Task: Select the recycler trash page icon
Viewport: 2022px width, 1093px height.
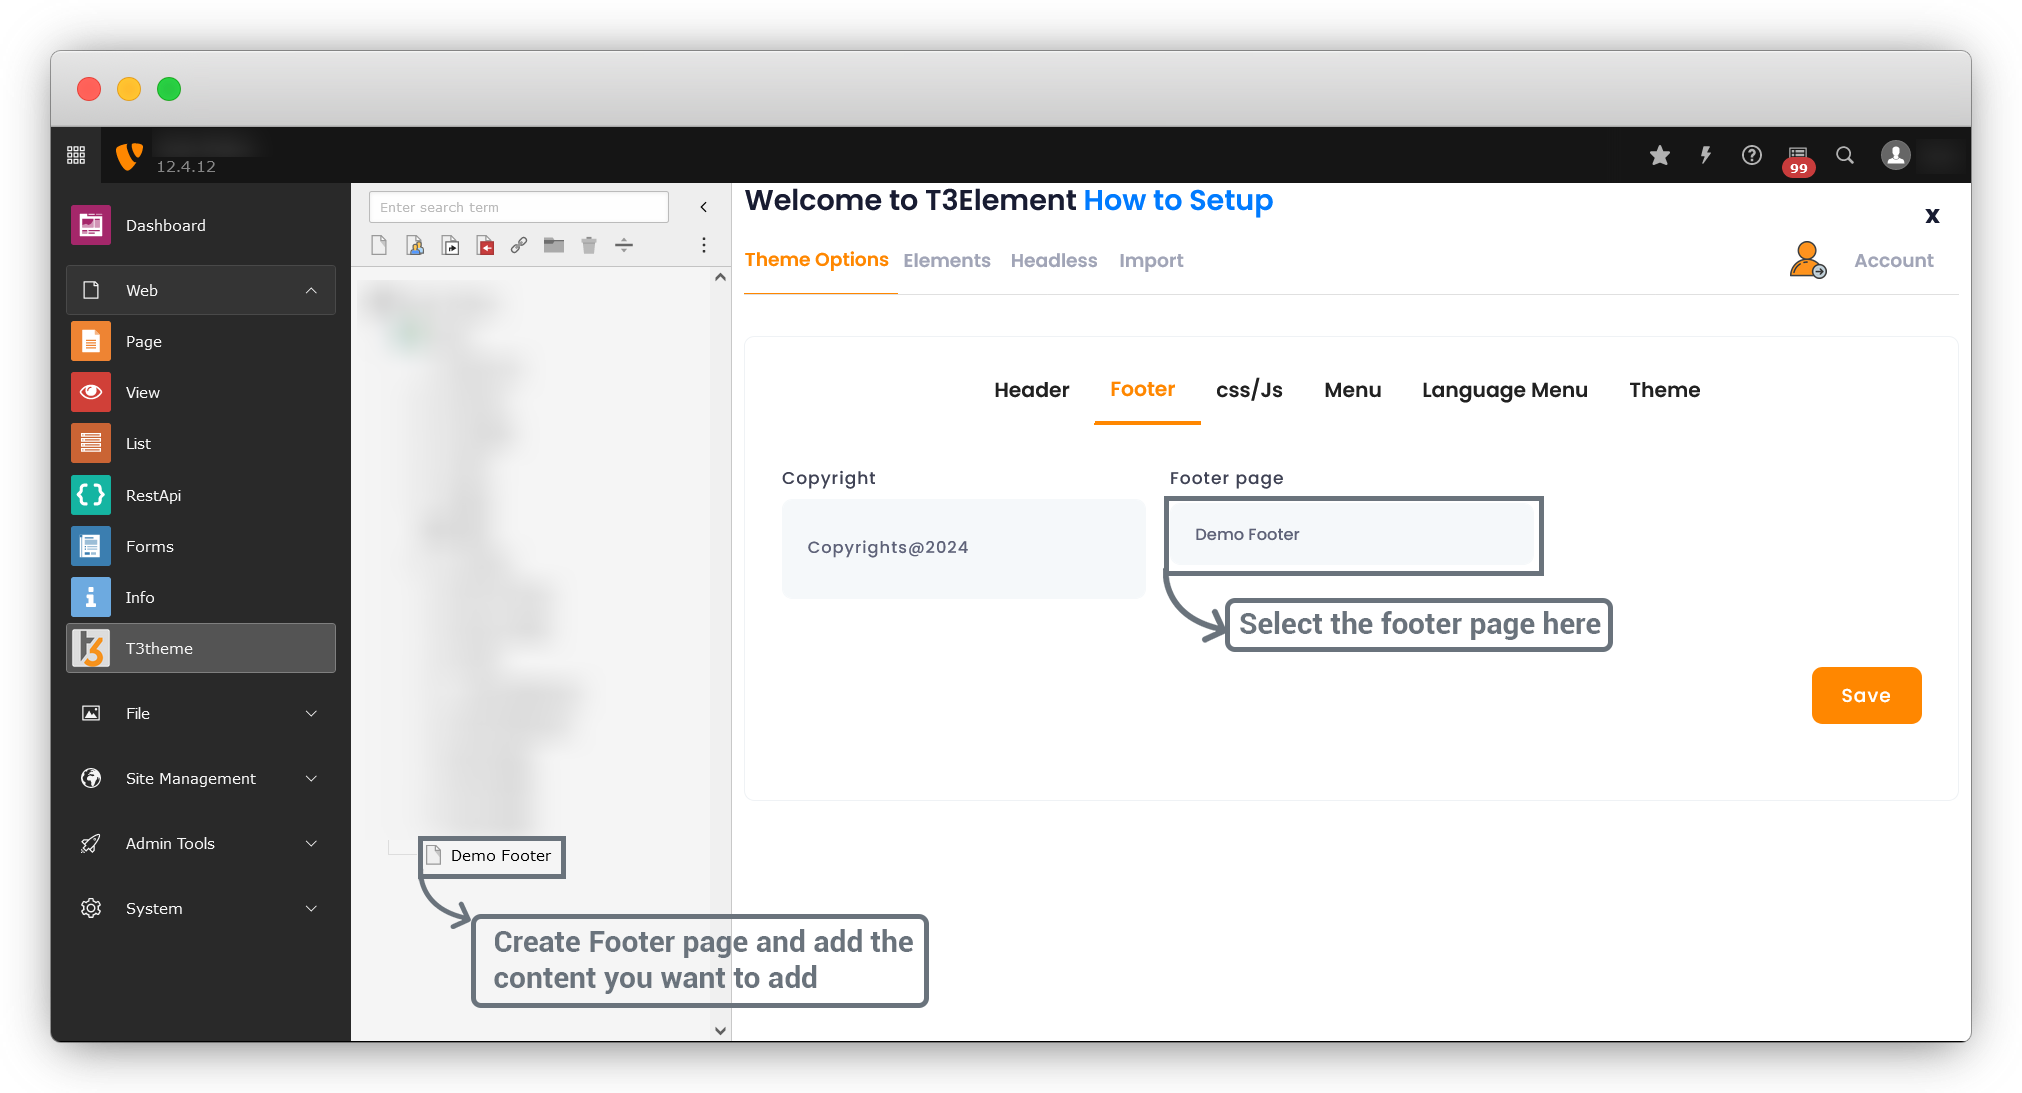Action: pos(589,245)
